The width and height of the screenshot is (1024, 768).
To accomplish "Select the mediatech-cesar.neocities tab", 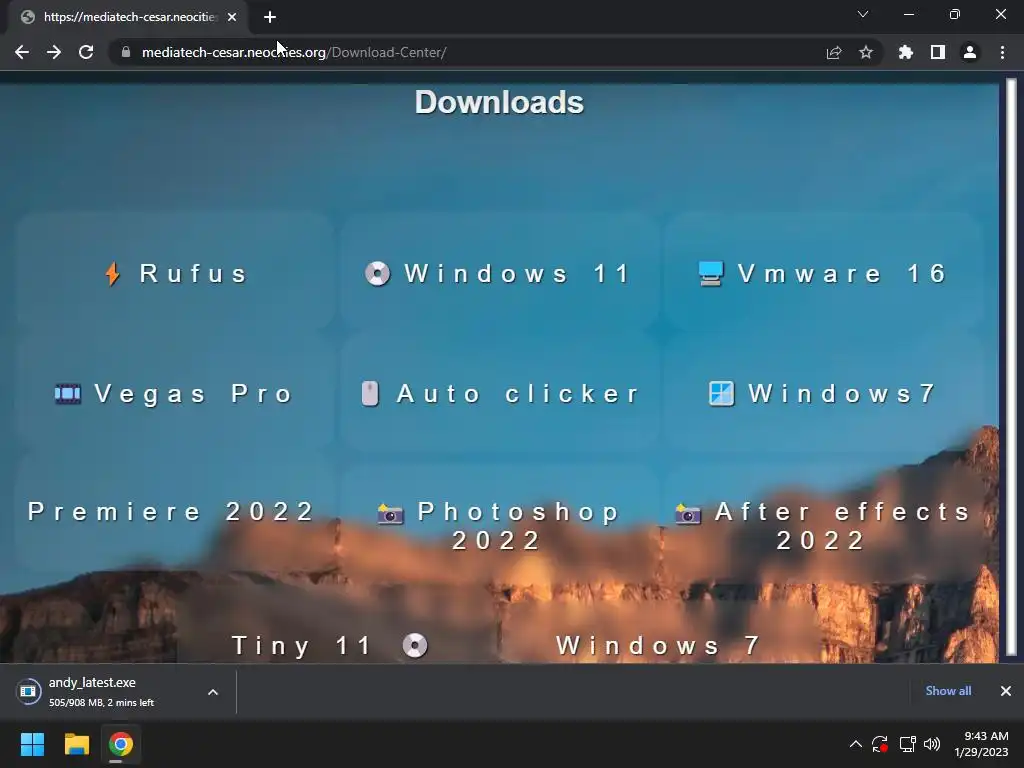I will point(128,17).
